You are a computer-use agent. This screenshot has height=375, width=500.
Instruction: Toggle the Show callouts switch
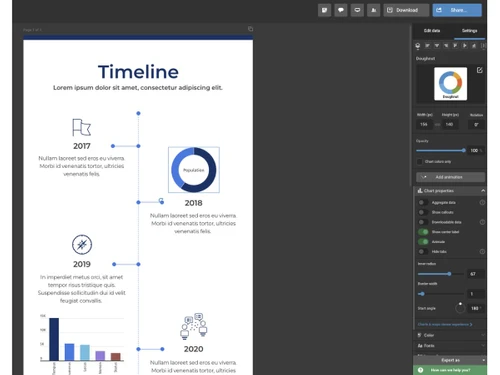(x=423, y=212)
